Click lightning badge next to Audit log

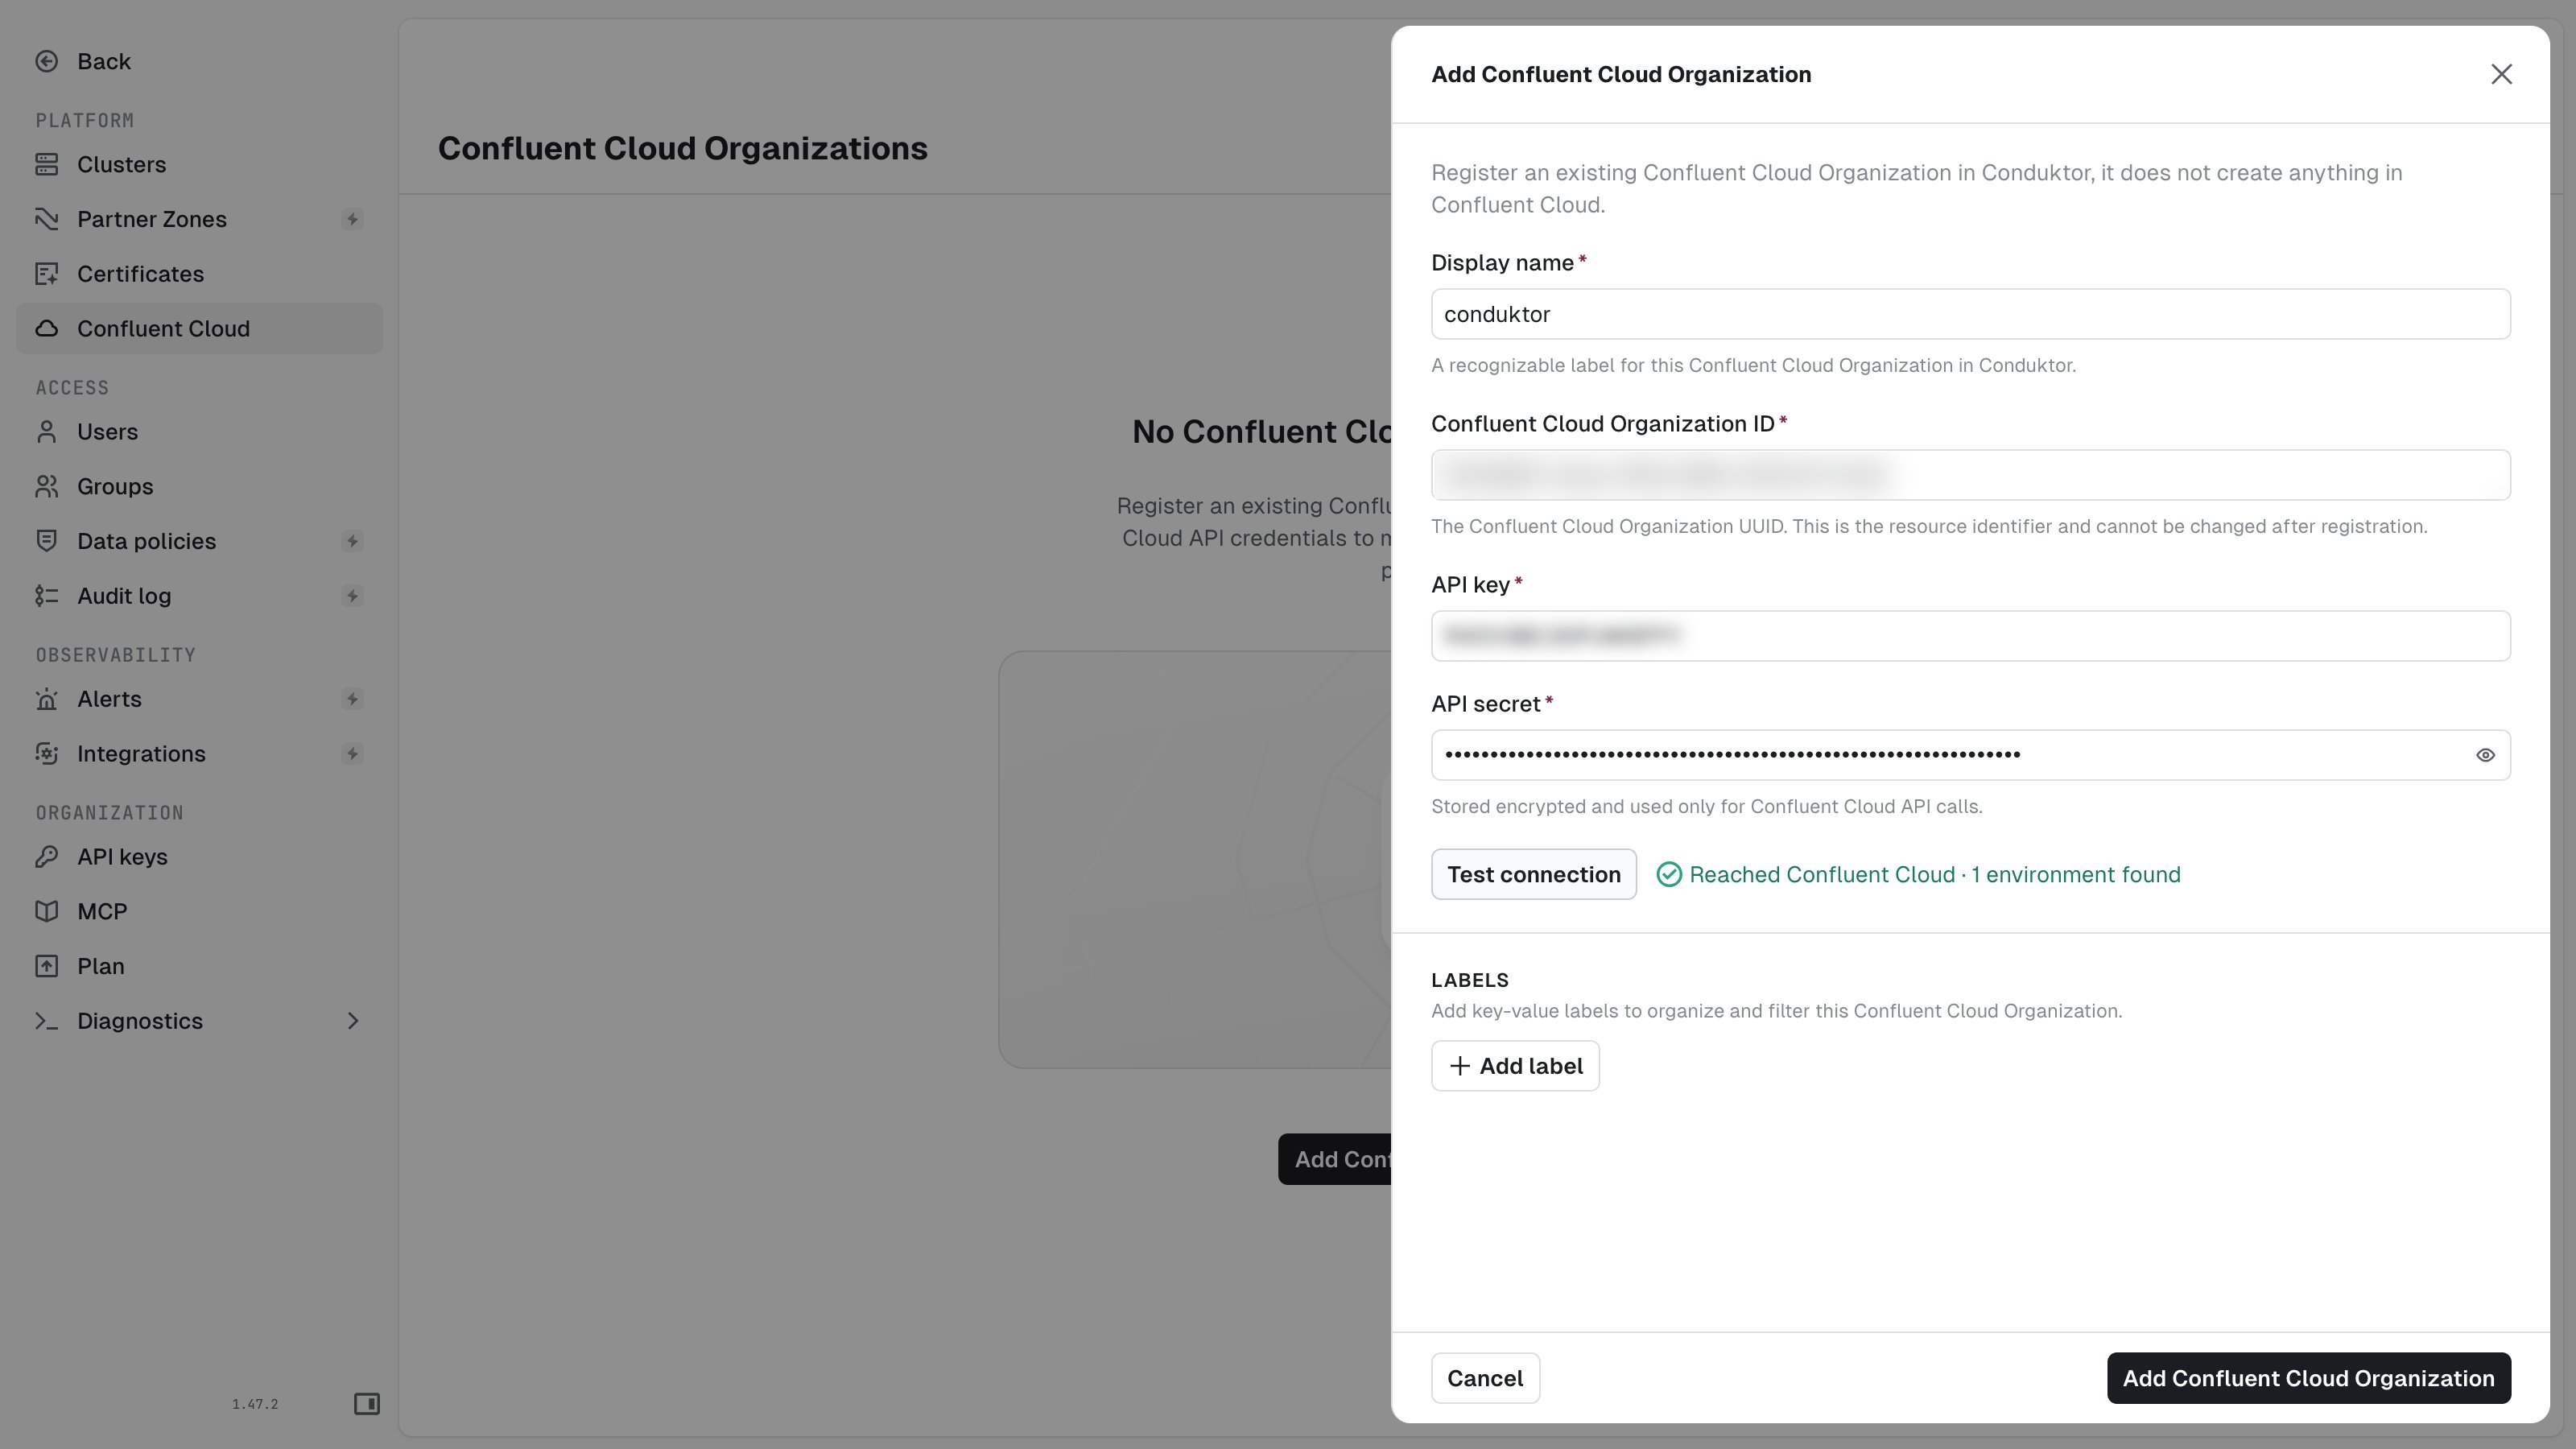(352, 596)
